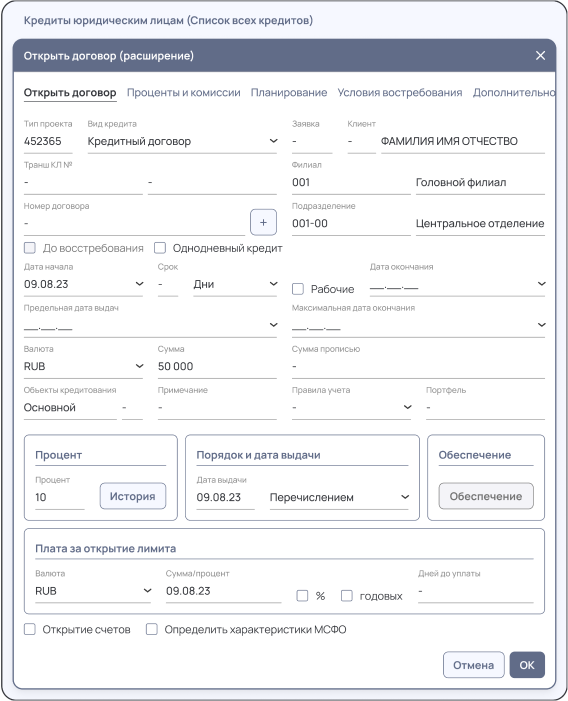Switch to the Проценты и комиссии tab
This screenshot has height=701, width=568.
pyautogui.click(x=184, y=93)
